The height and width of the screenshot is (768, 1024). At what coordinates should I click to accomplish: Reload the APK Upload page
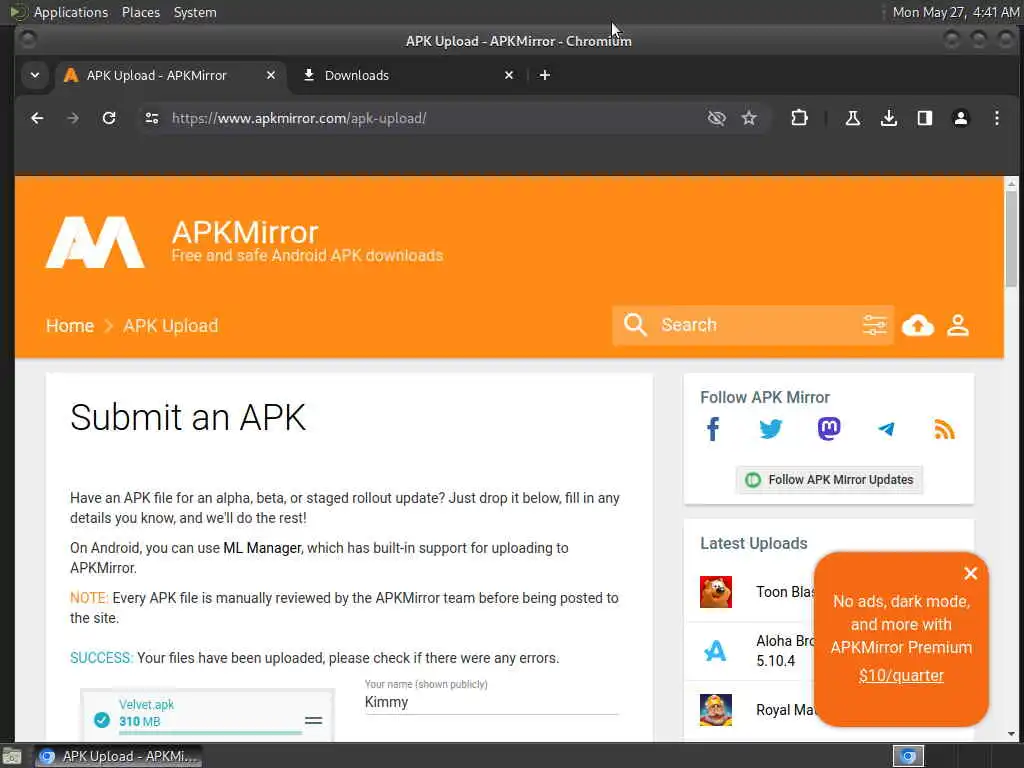pyautogui.click(x=109, y=118)
